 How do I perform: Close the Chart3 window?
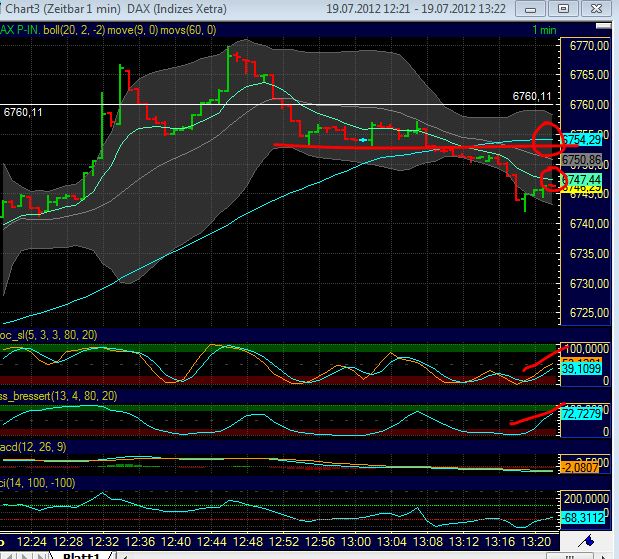(x=596, y=9)
